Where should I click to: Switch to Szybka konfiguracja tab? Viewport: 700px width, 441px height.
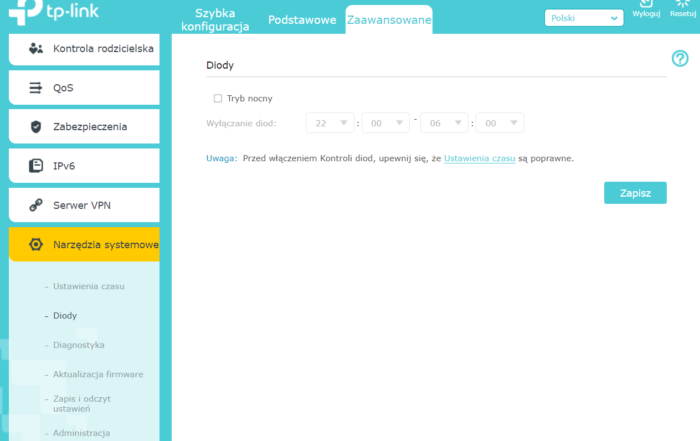(215, 20)
